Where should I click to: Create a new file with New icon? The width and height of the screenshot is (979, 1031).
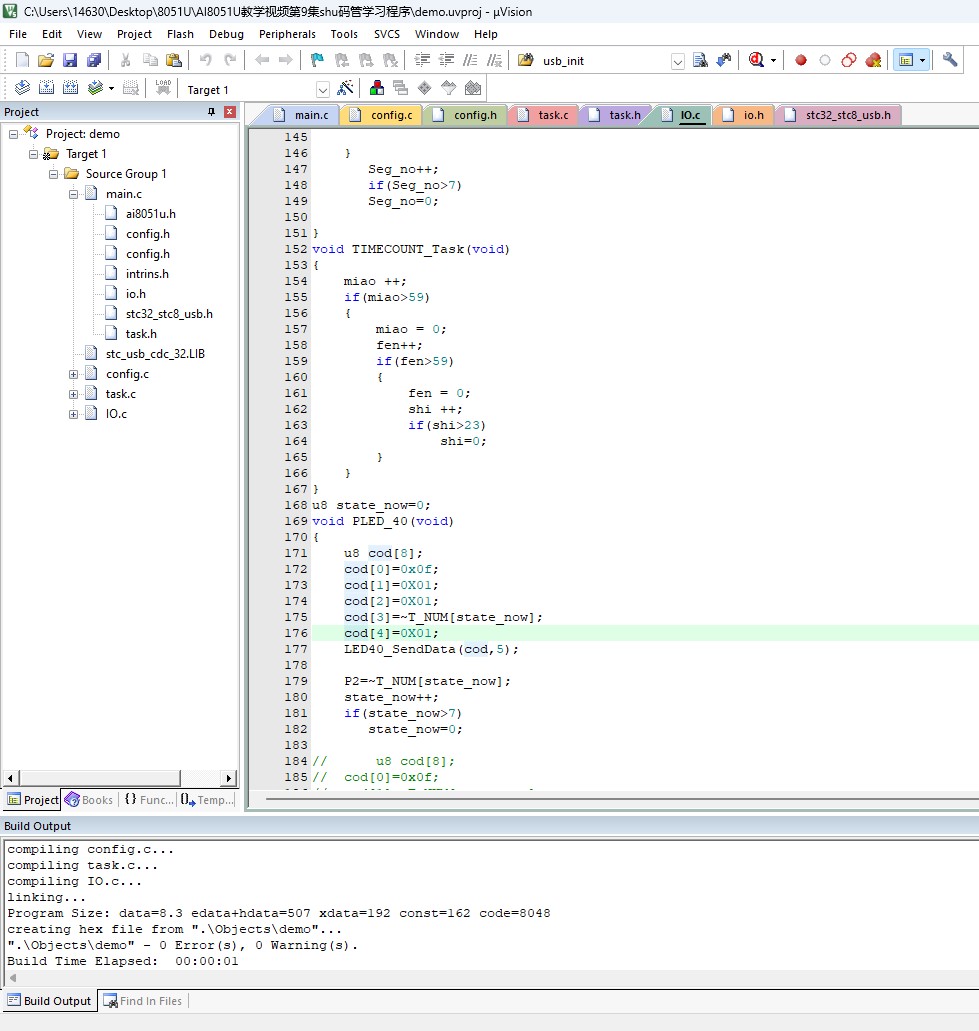(22, 60)
